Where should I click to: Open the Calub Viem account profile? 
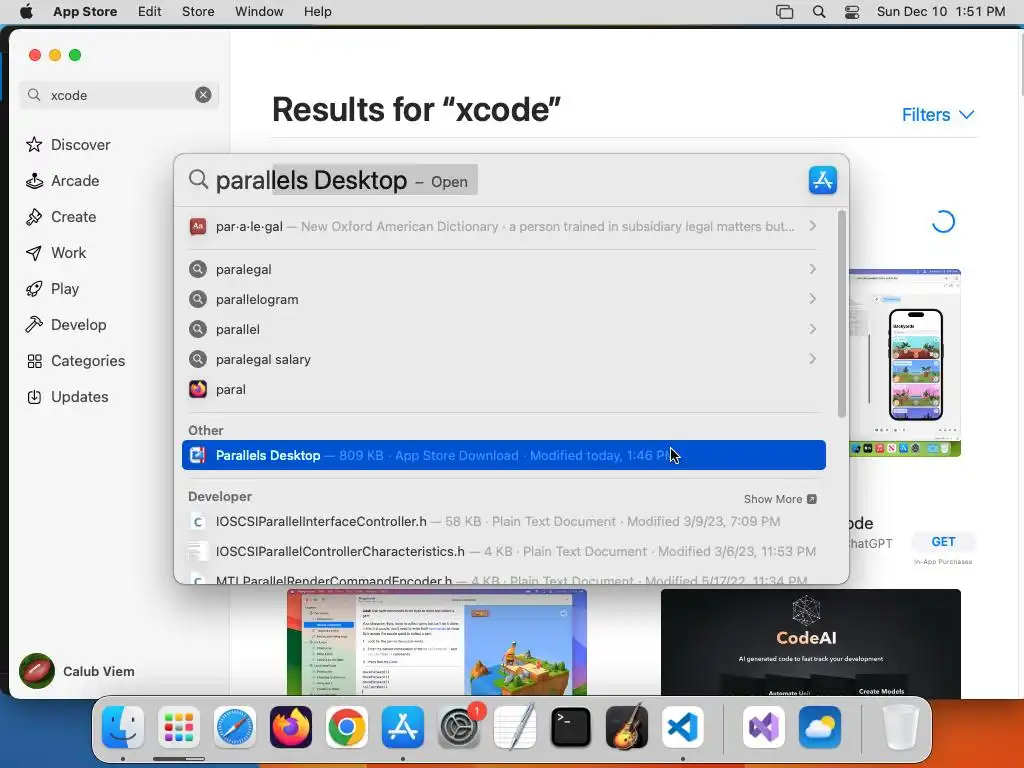77,671
